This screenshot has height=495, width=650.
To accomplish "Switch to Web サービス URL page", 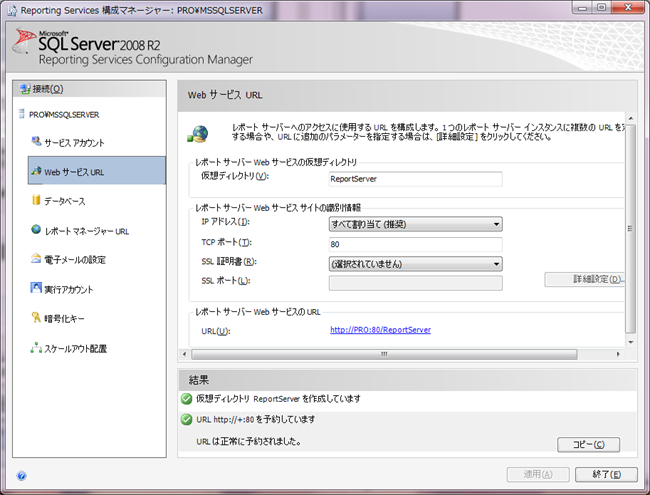I will tap(97, 170).
